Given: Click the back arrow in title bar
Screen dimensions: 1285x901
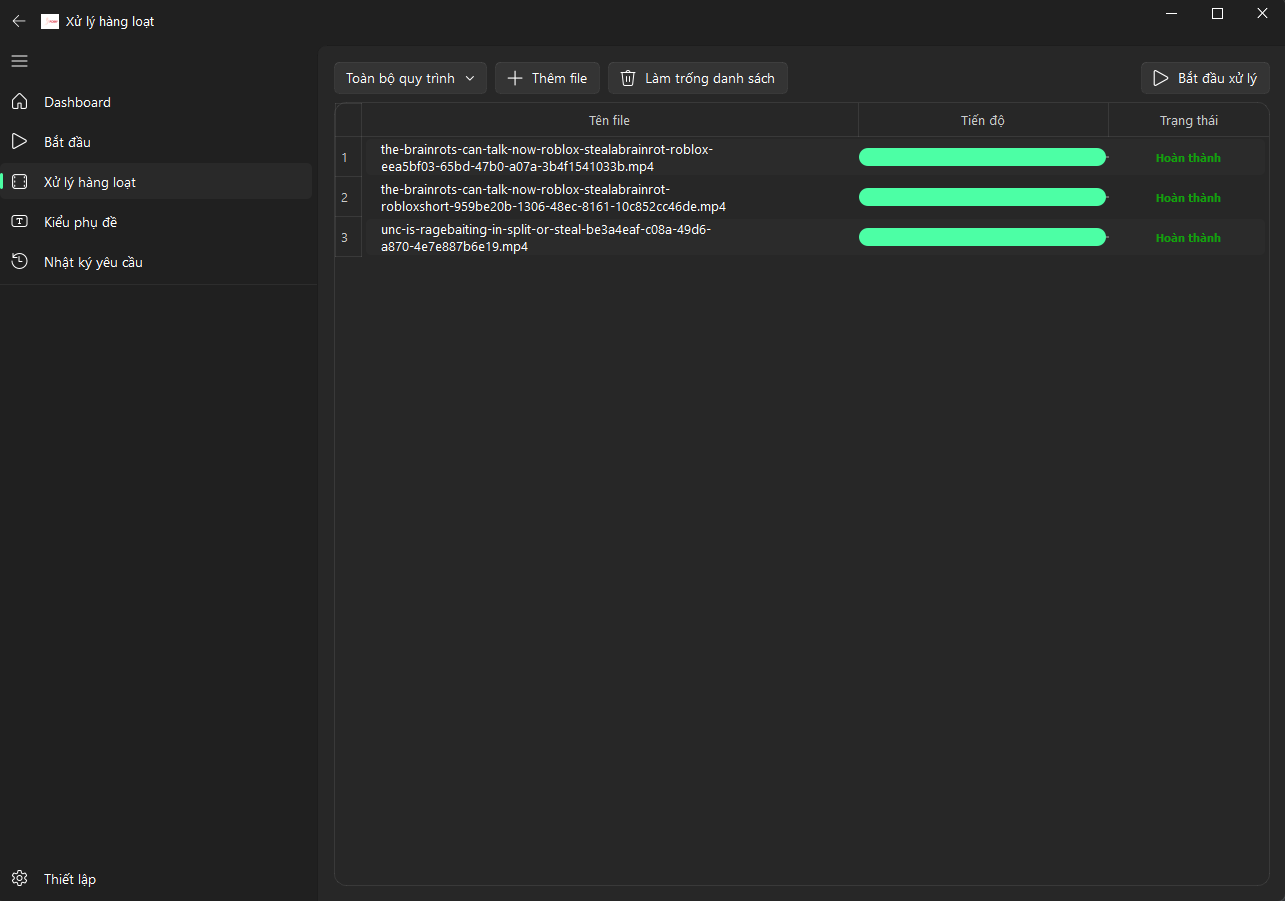Looking at the screenshot, I should pos(19,21).
